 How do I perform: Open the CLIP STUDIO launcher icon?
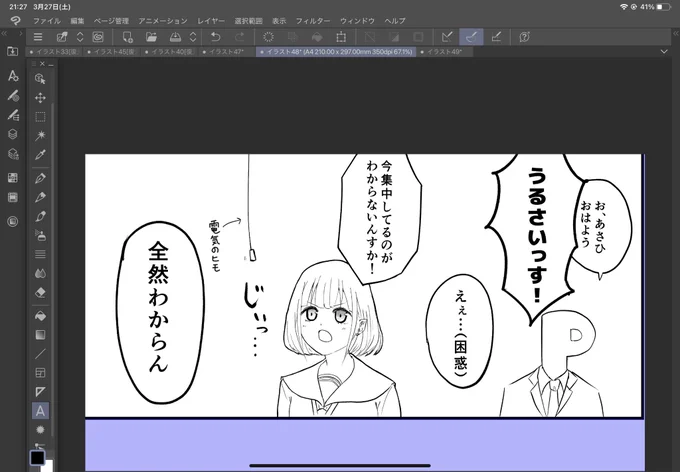(62, 37)
